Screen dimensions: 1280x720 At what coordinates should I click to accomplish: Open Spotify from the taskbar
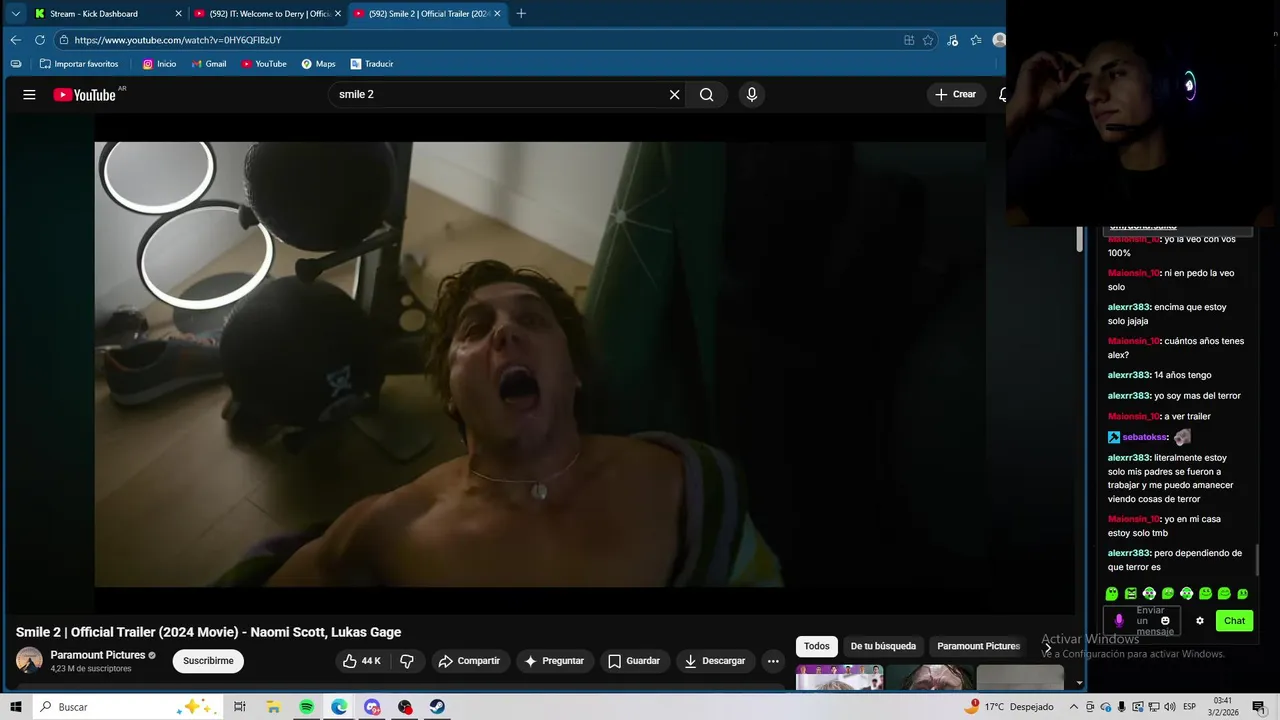pos(306,707)
